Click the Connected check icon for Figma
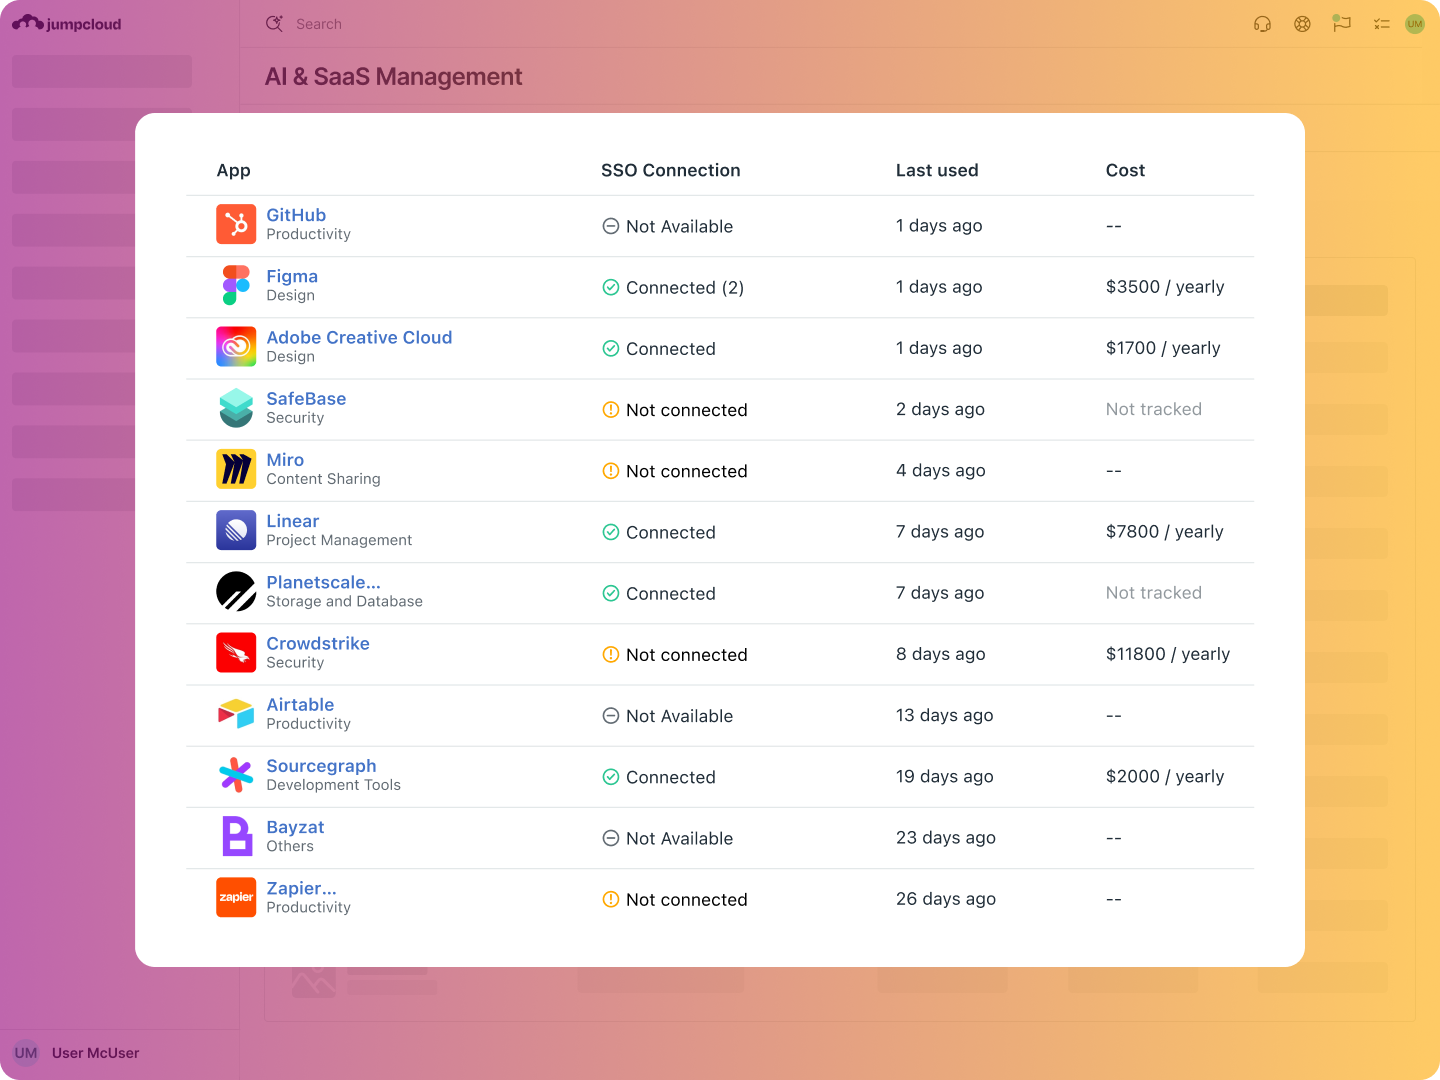This screenshot has width=1440, height=1080. coord(611,287)
